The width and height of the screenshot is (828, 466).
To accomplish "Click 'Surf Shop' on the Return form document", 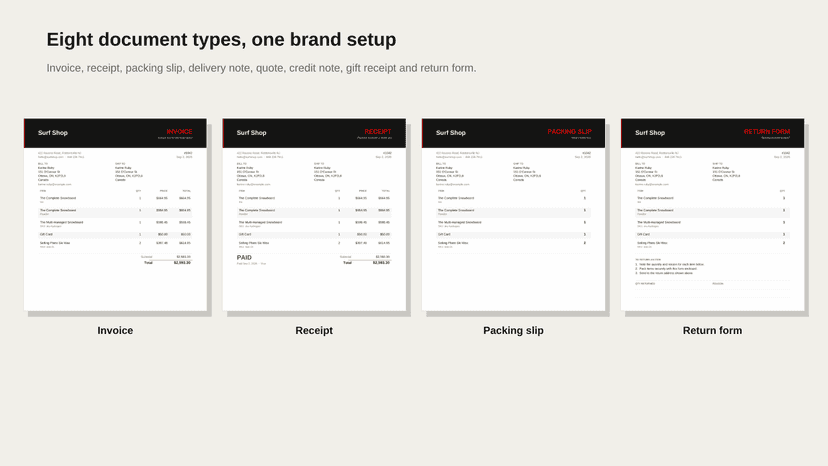I will (x=650, y=133).
